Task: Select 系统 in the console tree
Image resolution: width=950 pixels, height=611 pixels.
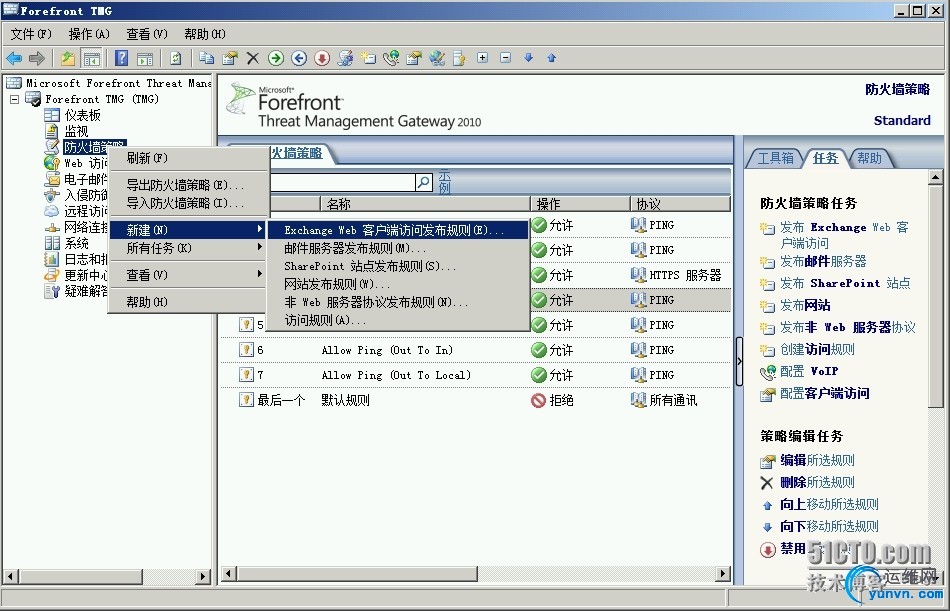Action: tap(76, 243)
